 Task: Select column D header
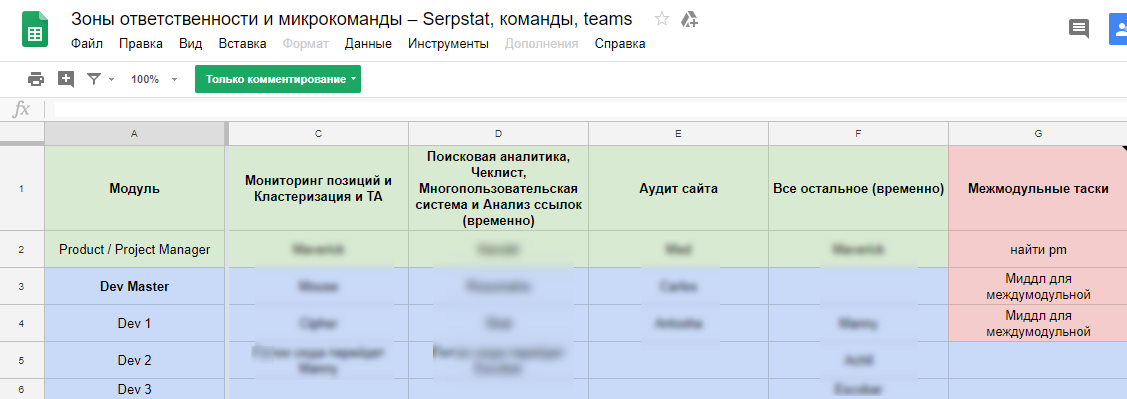(x=499, y=133)
